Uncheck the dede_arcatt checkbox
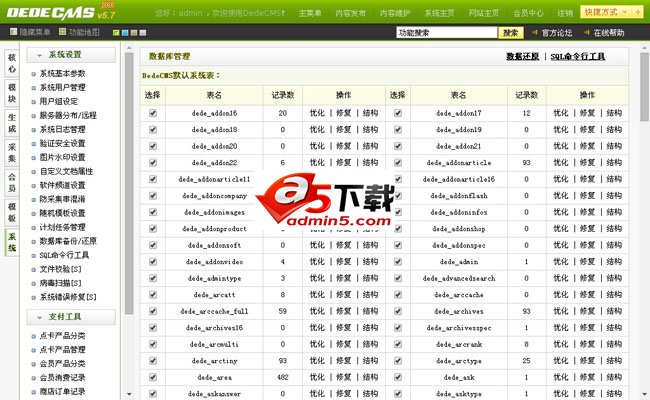The image size is (650, 400). pos(153,295)
